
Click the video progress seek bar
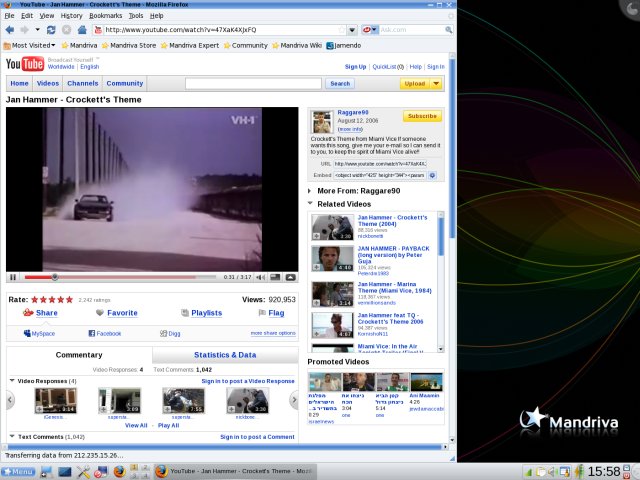120,277
